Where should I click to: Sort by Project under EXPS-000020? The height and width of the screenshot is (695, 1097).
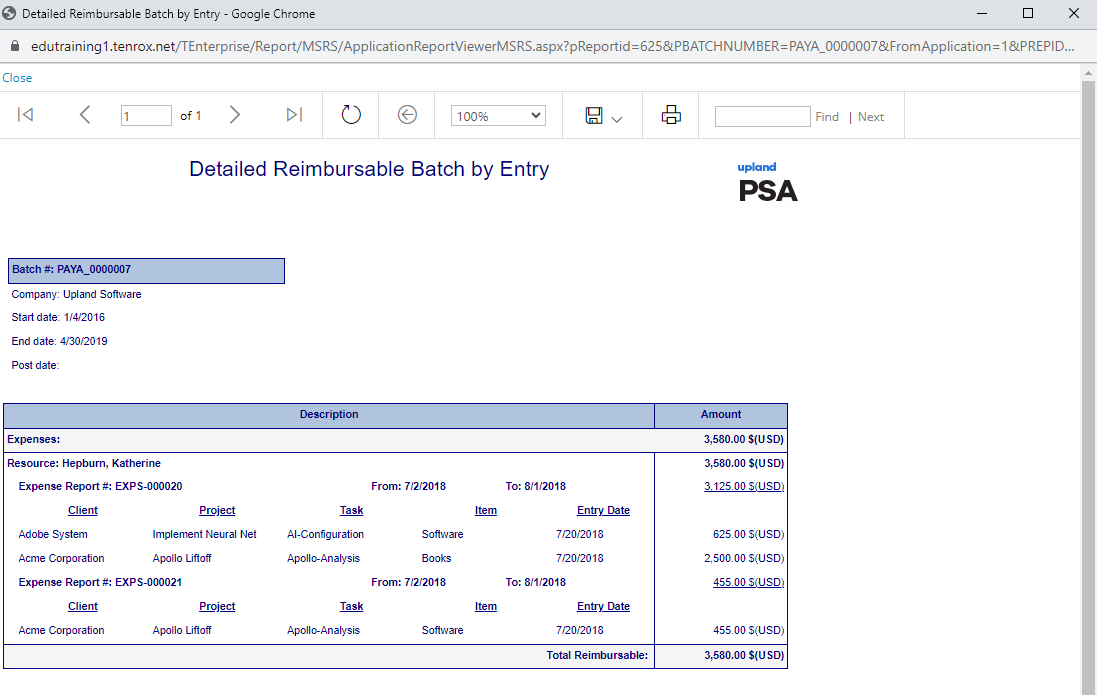[217, 510]
